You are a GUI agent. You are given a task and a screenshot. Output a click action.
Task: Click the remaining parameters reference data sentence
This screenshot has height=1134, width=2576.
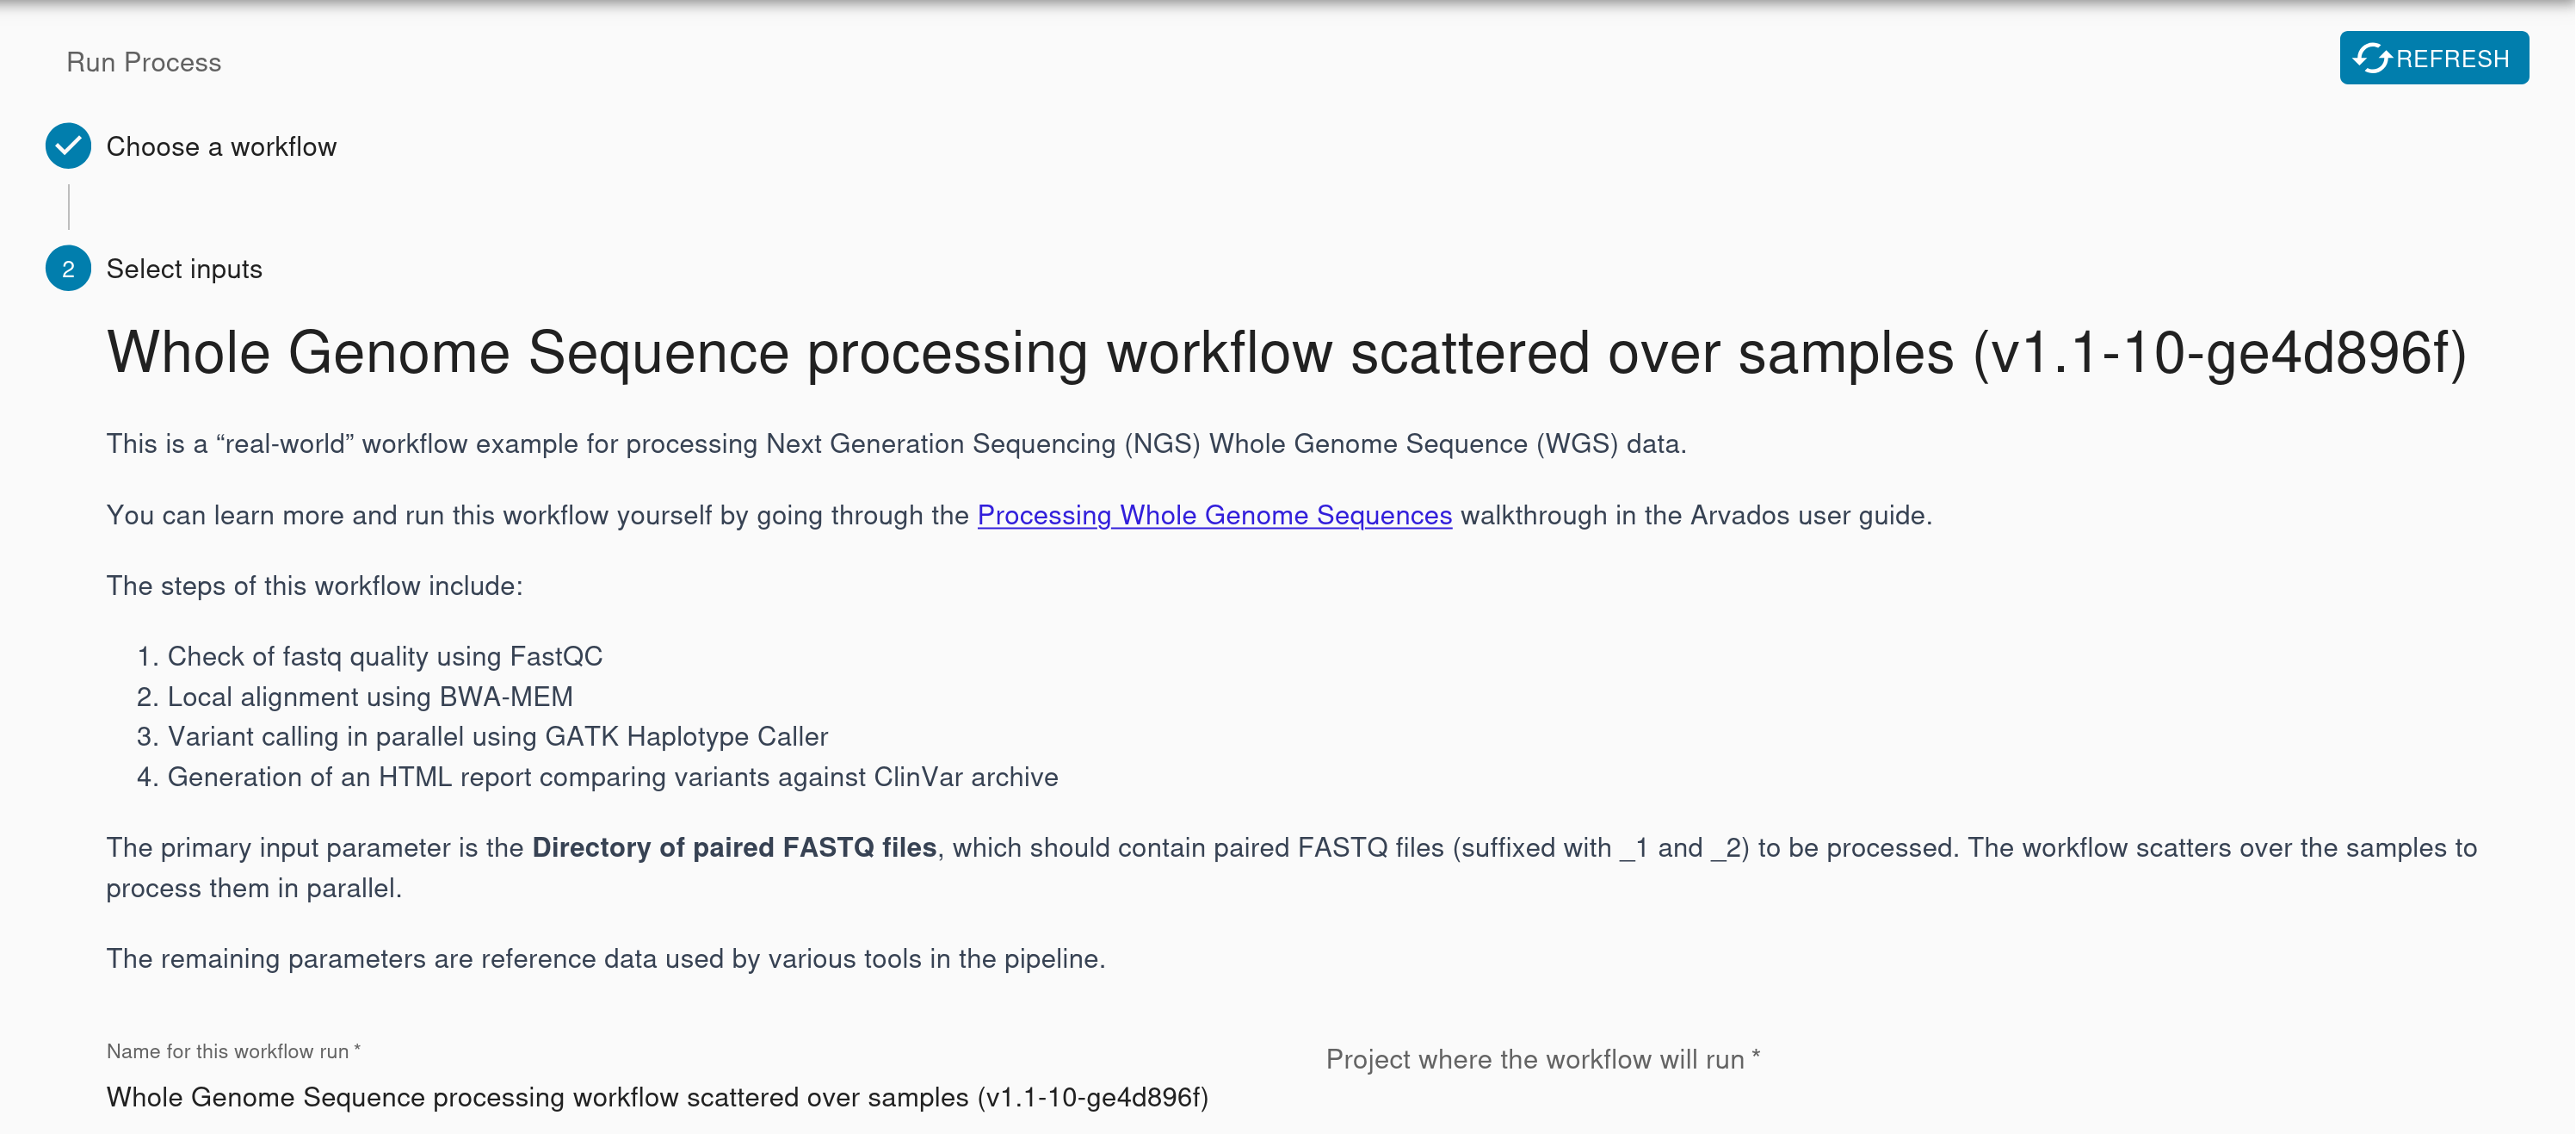click(605, 959)
